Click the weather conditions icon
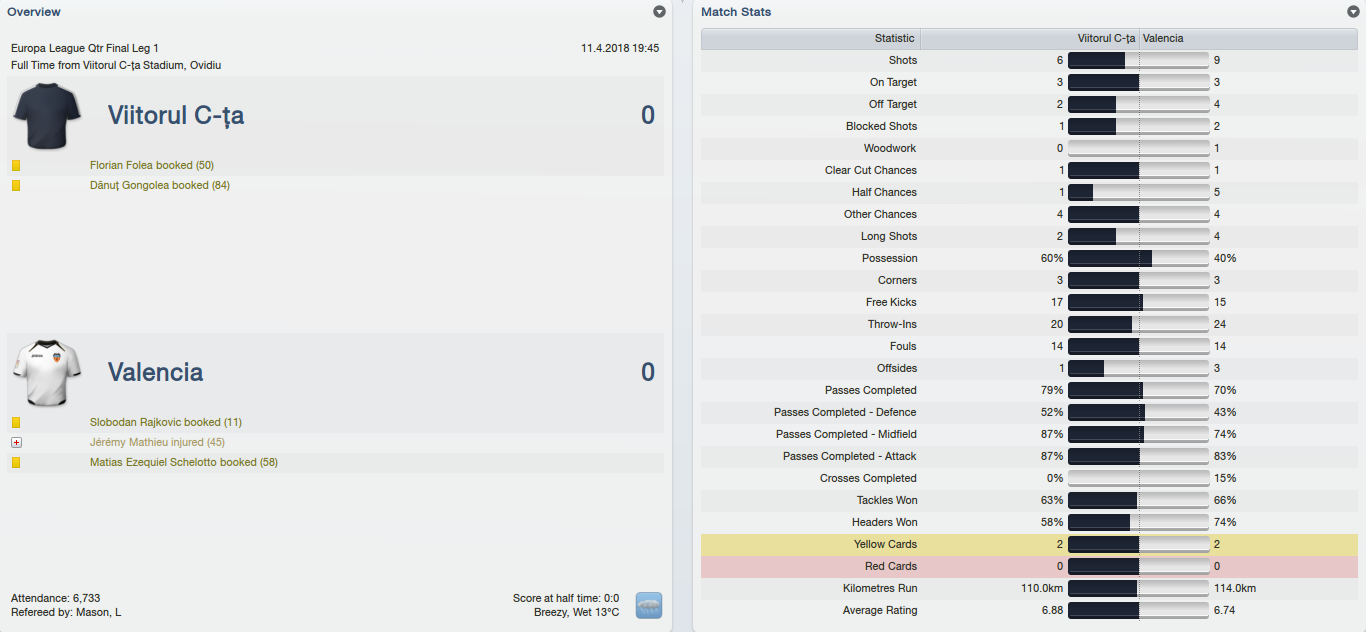The width and height of the screenshot is (1366, 632). 649,605
